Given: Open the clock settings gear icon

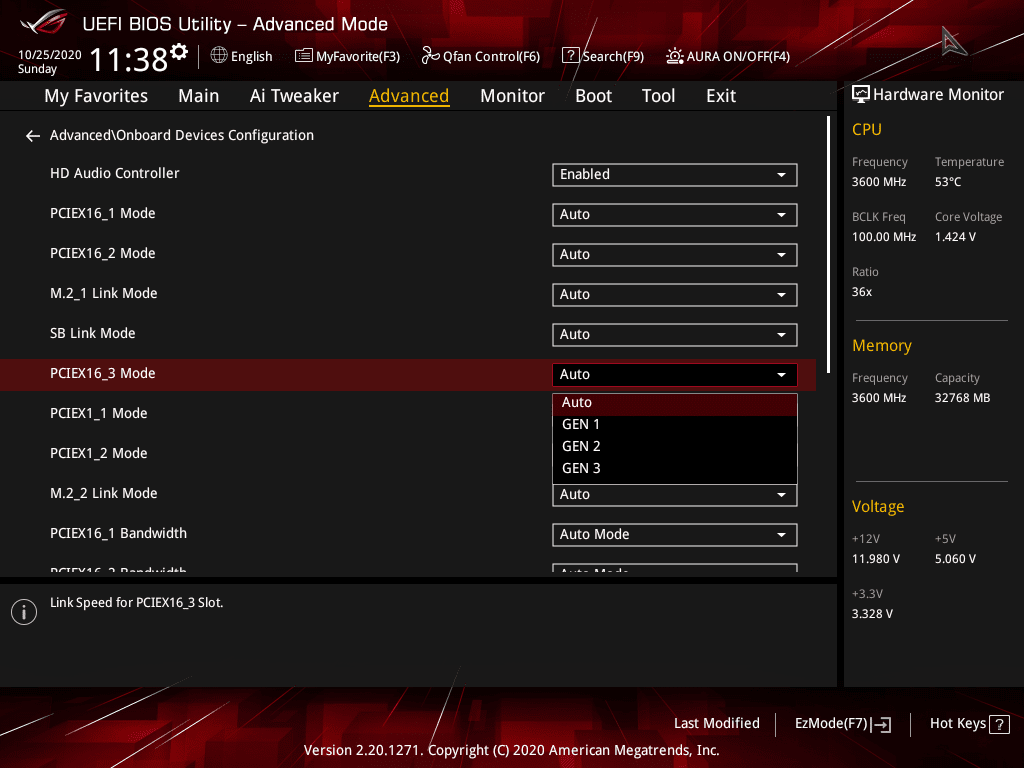Looking at the screenshot, I should click(179, 51).
